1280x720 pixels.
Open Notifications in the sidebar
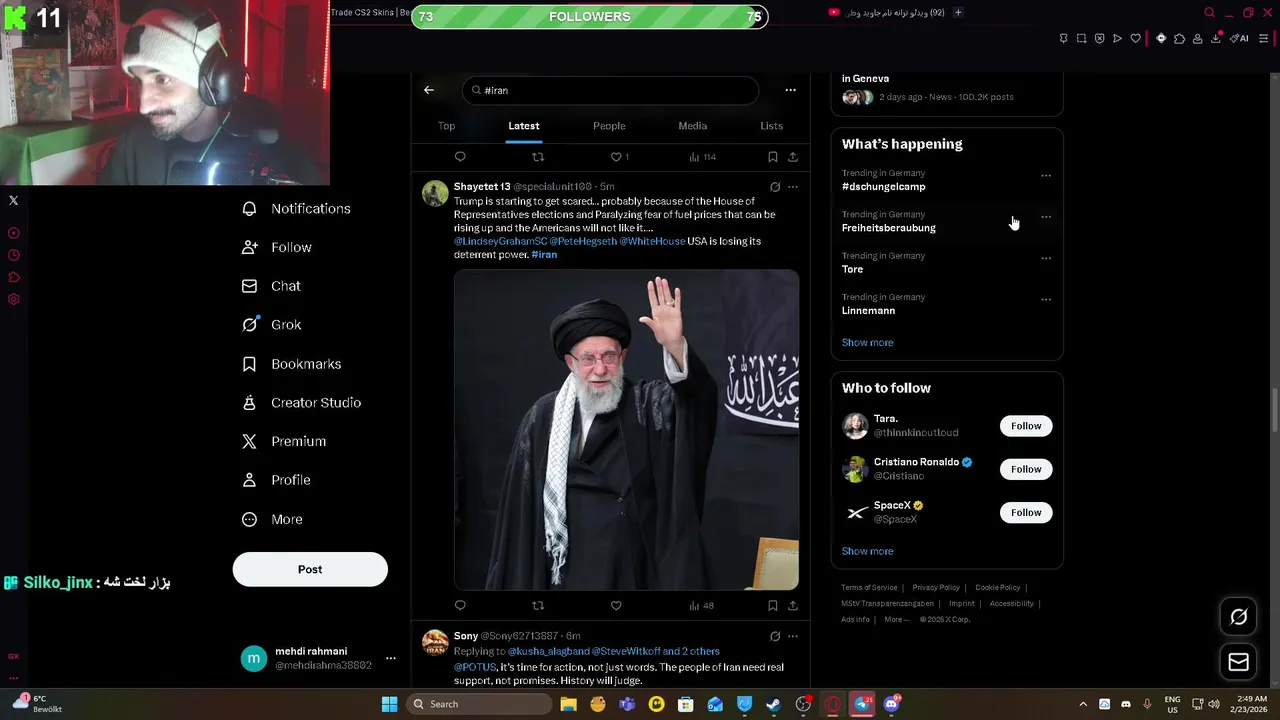(297, 209)
